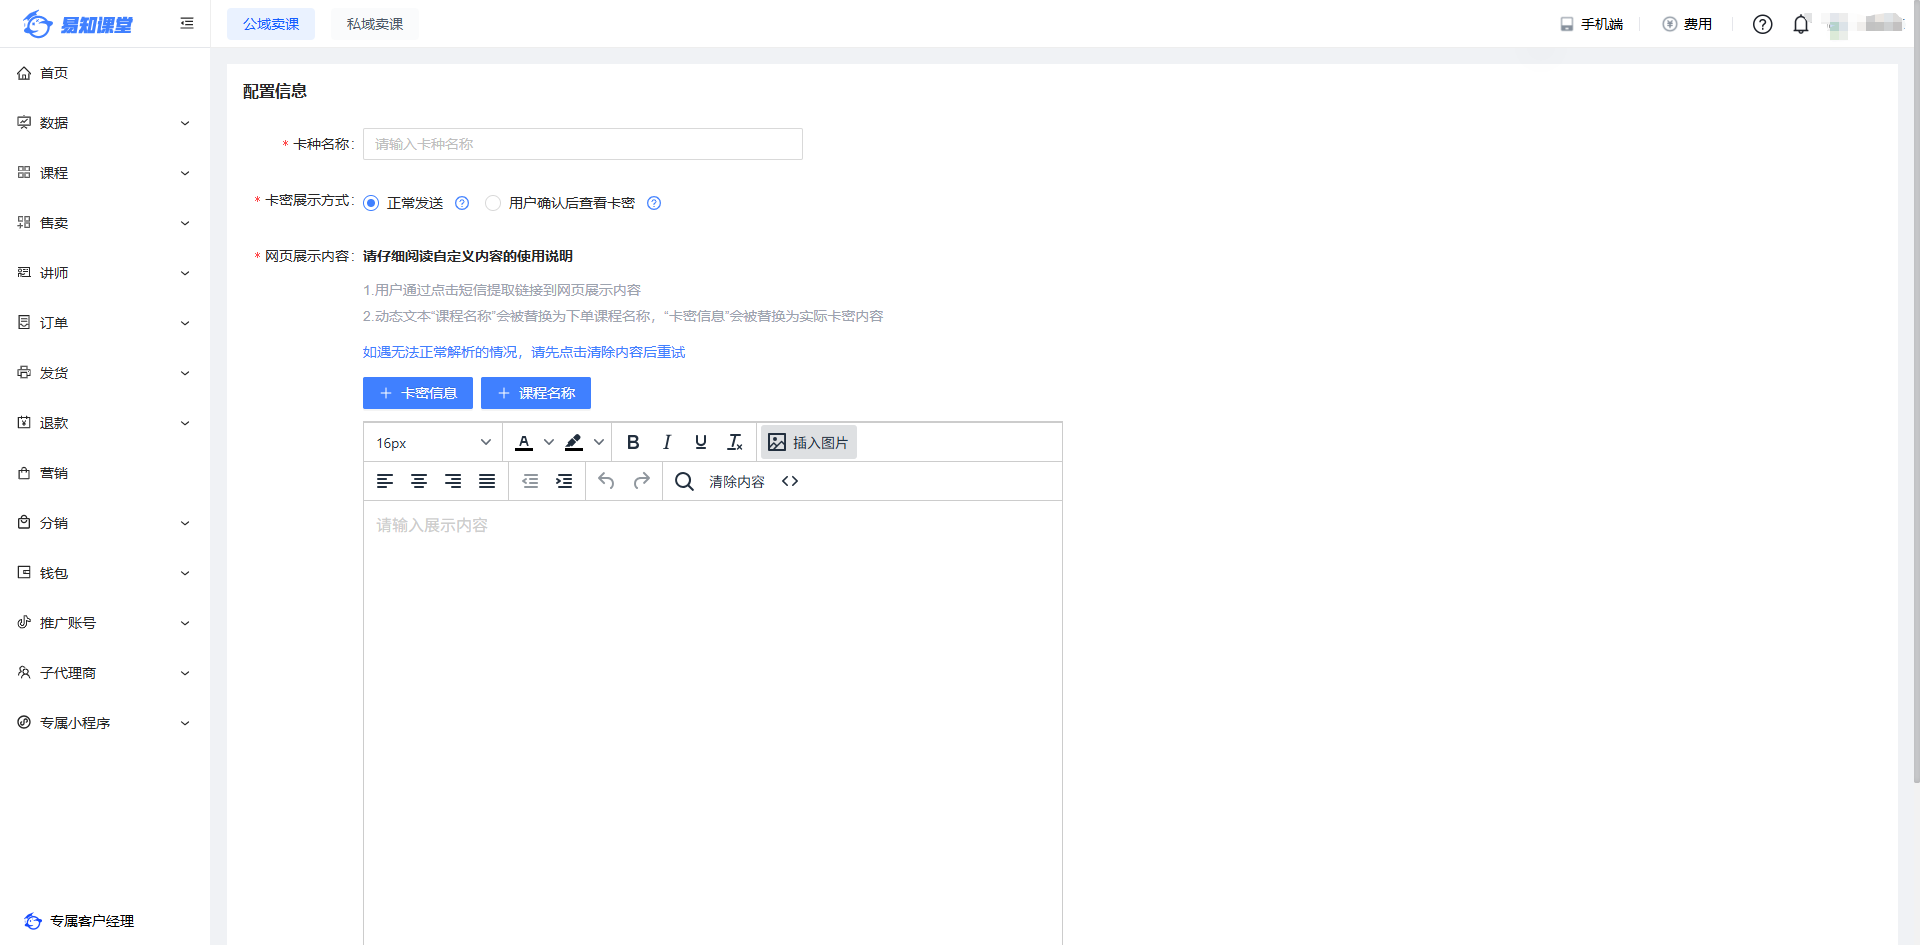Align text right in editor

[x=453, y=481]
